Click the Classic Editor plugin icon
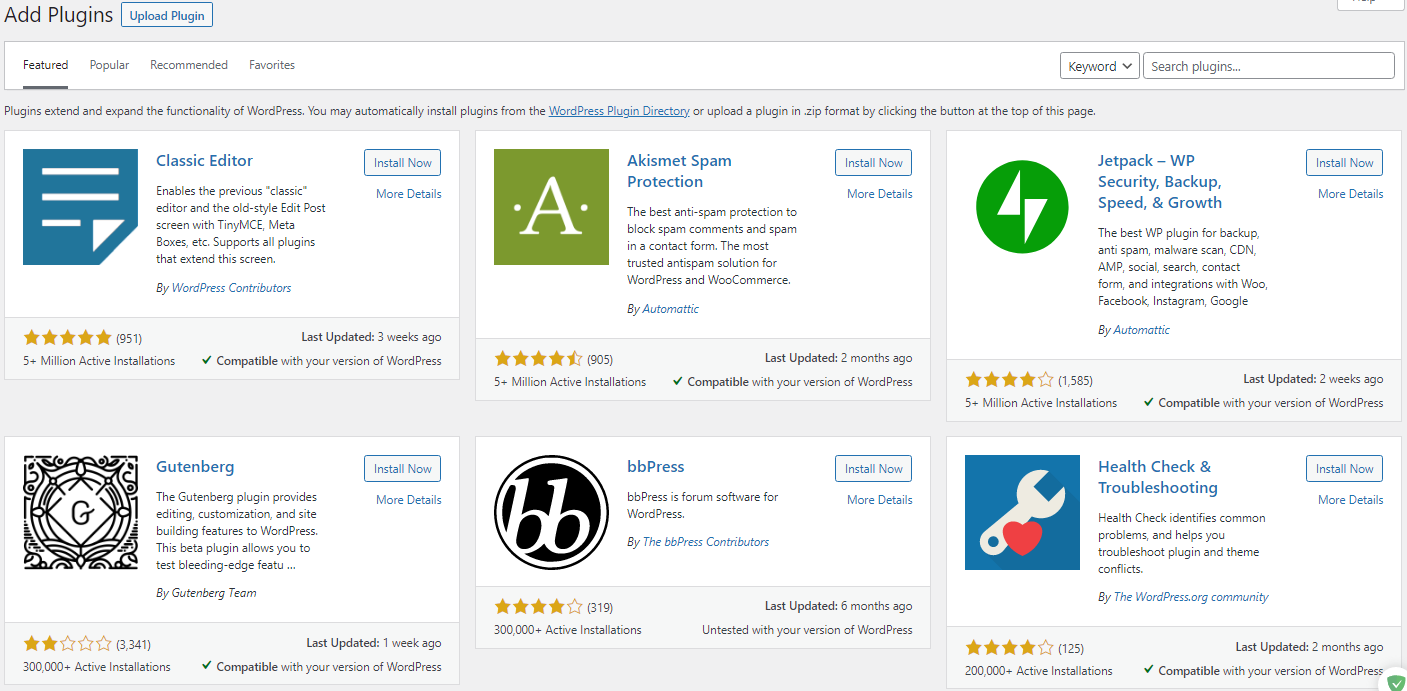Image resolution: width=1407 pixels, height=691 pixels. pyautogui.click(x=80, y=207)
